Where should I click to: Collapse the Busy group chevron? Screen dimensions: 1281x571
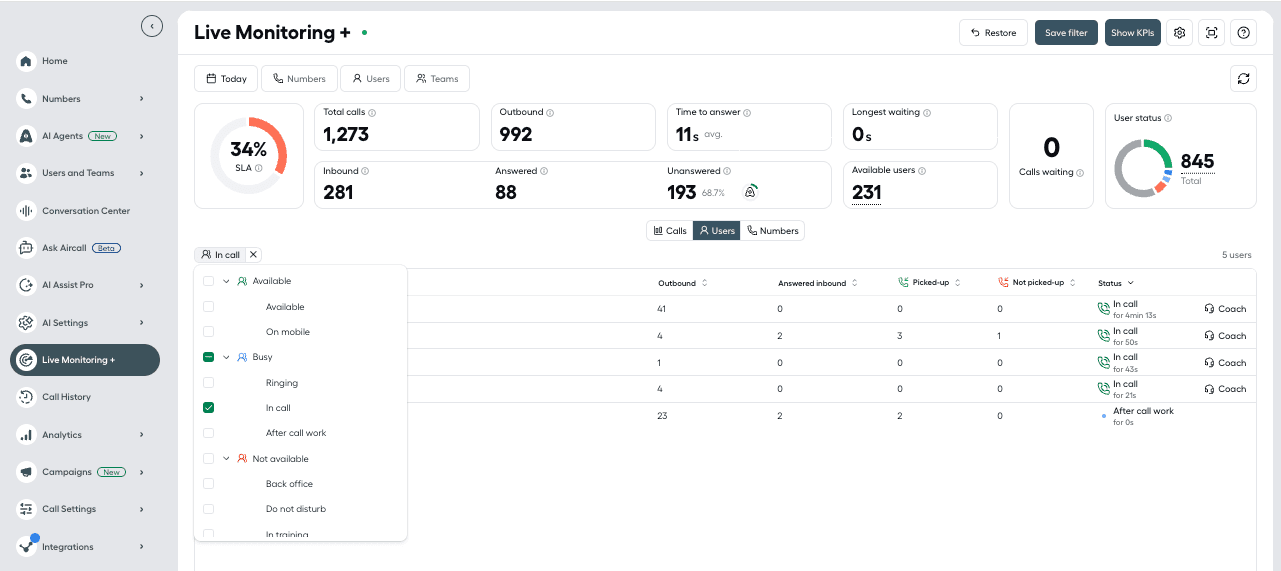pos(226,357)
